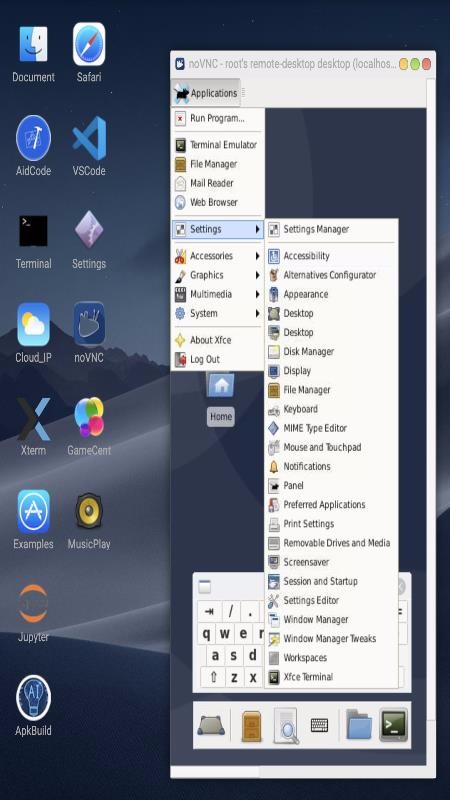Expand the Accessories submenu
This screenshot has width=450, height=800.
[x=218, y=256]
